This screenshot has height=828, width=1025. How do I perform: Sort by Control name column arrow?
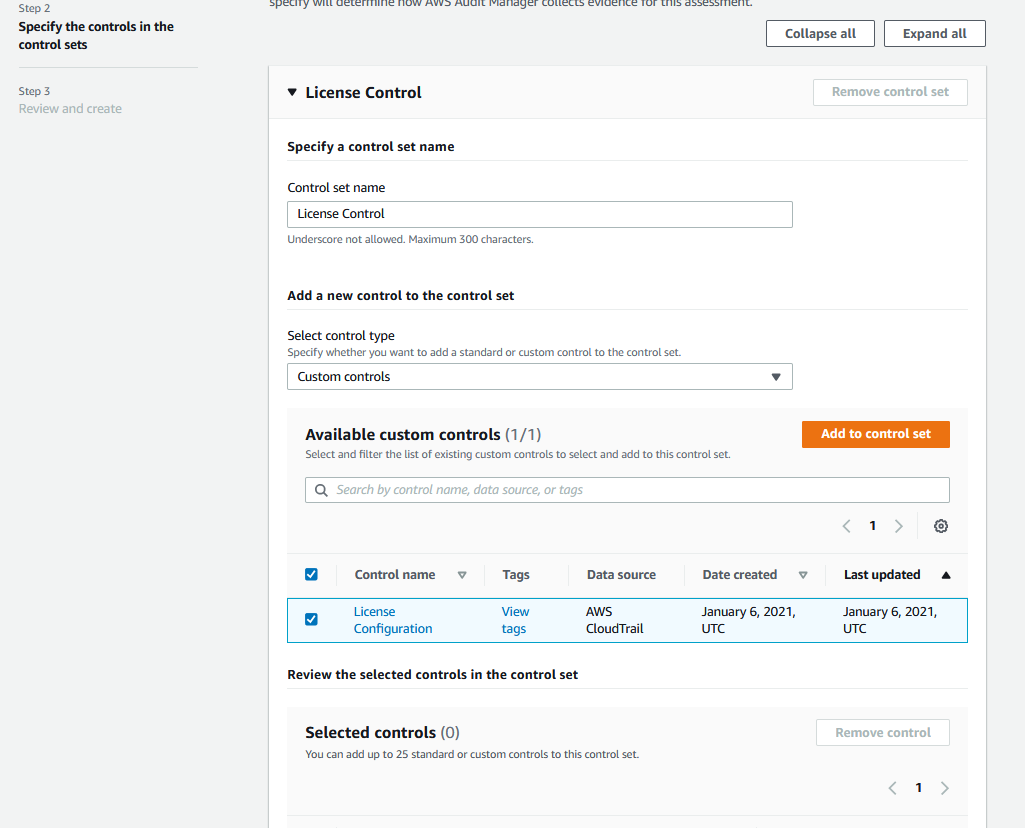pyautogui.click(x=462, y=575)
